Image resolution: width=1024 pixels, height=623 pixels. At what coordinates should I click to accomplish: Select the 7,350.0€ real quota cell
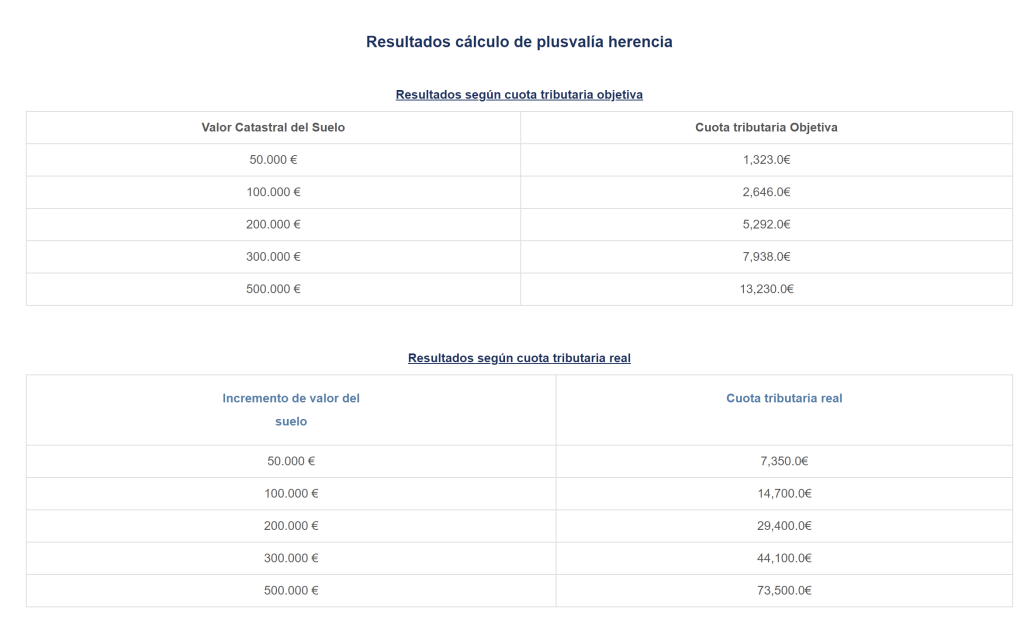[x=784, y=461]
